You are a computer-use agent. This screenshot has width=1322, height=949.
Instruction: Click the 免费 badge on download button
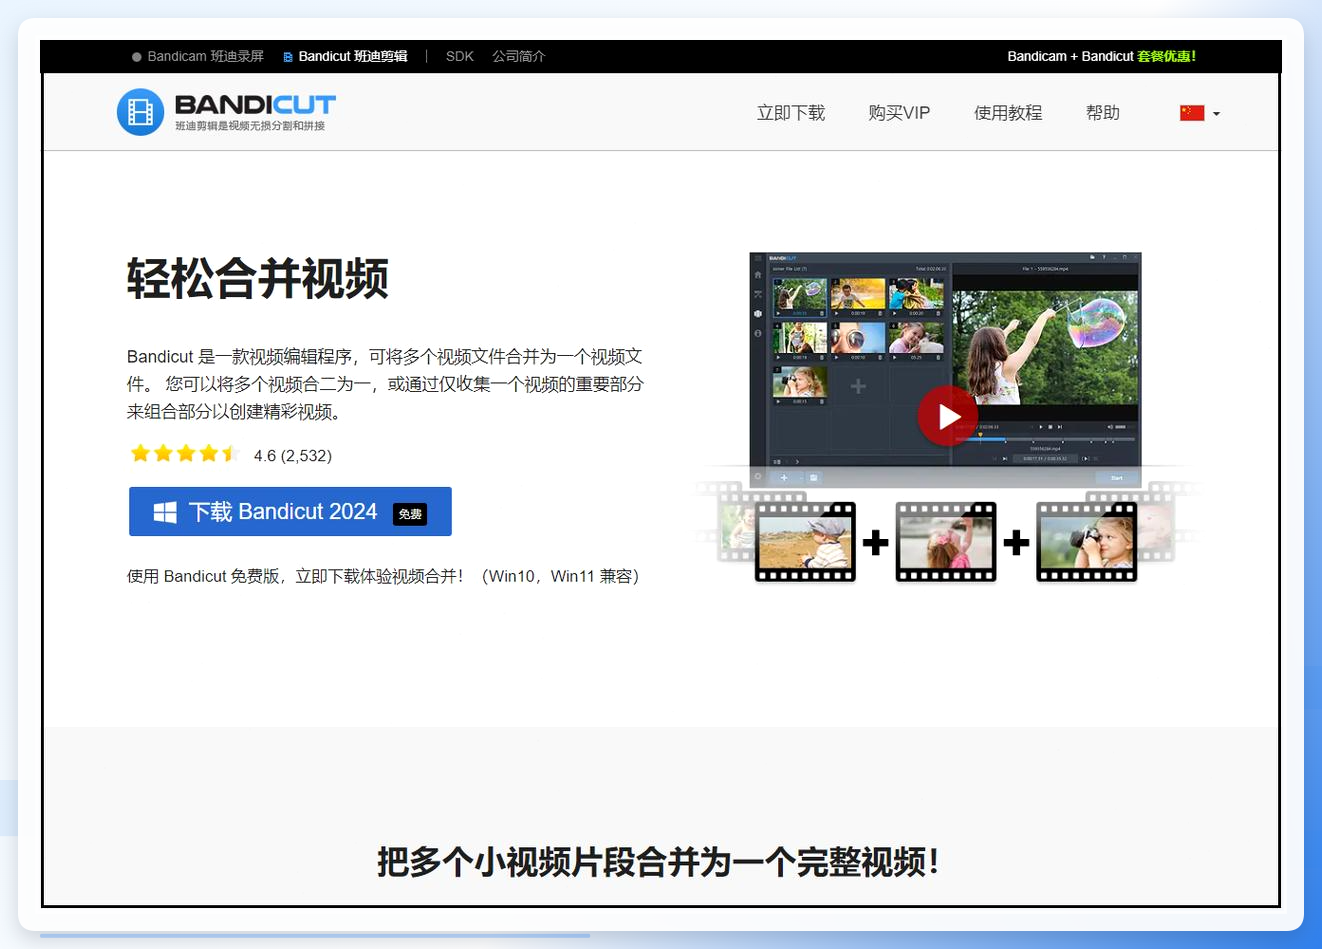(x=410, y=514)
